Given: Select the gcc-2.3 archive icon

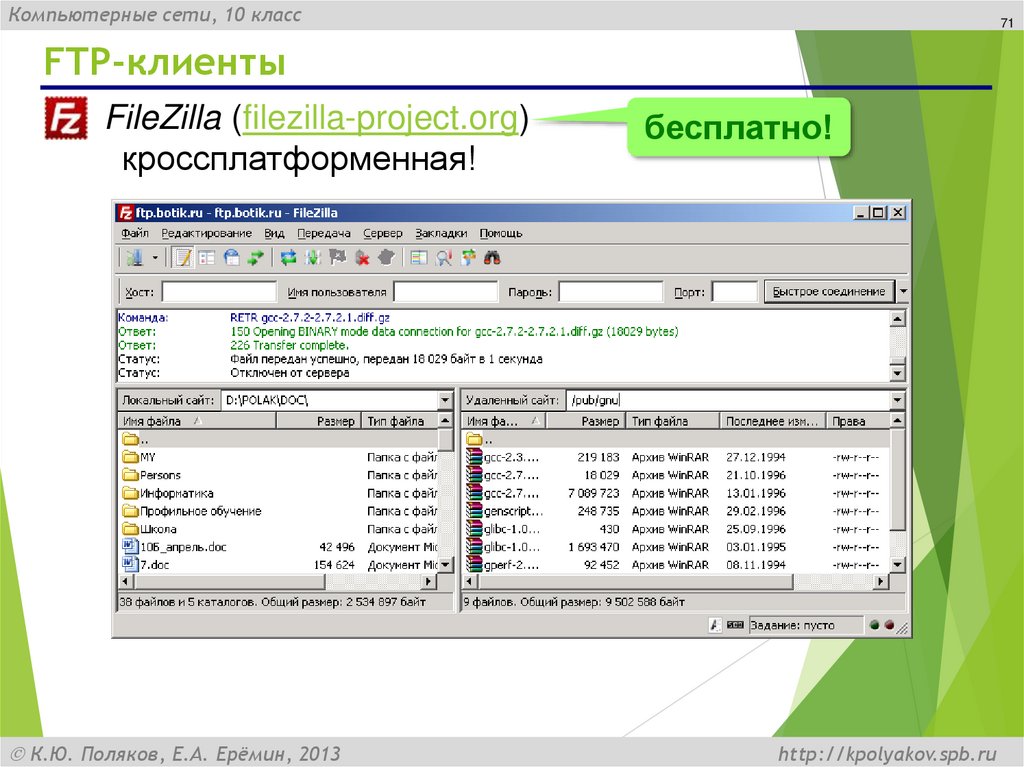Looking at the screenshot, I should 474,457.
